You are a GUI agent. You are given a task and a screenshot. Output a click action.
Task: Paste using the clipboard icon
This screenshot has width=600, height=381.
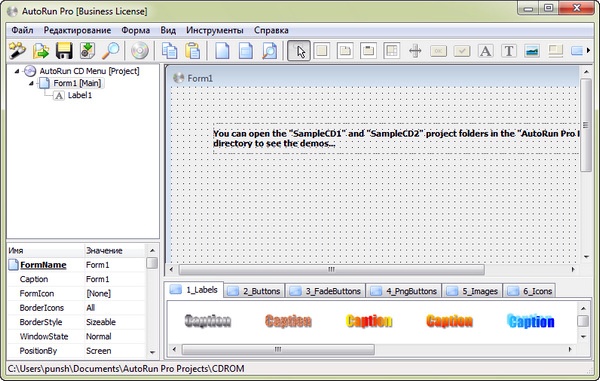[193, 50]
